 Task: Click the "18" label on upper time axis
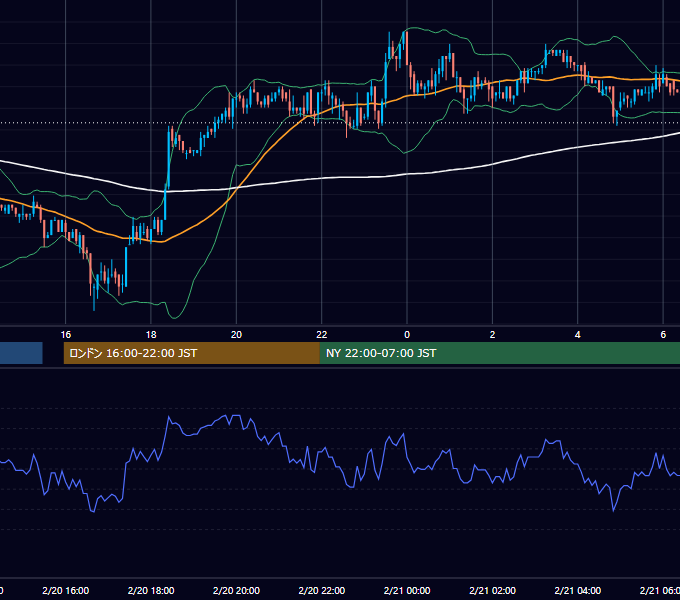tap(151, 334)
